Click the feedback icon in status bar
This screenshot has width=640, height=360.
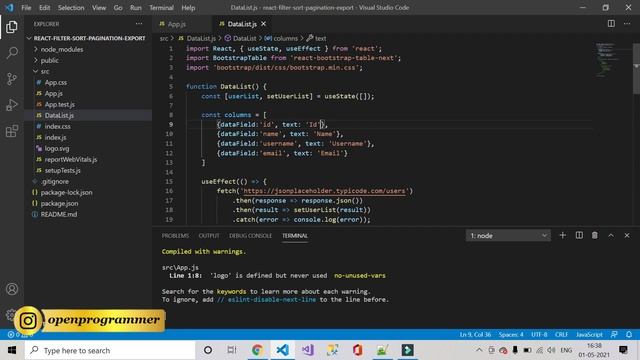(x=614, y=334)
